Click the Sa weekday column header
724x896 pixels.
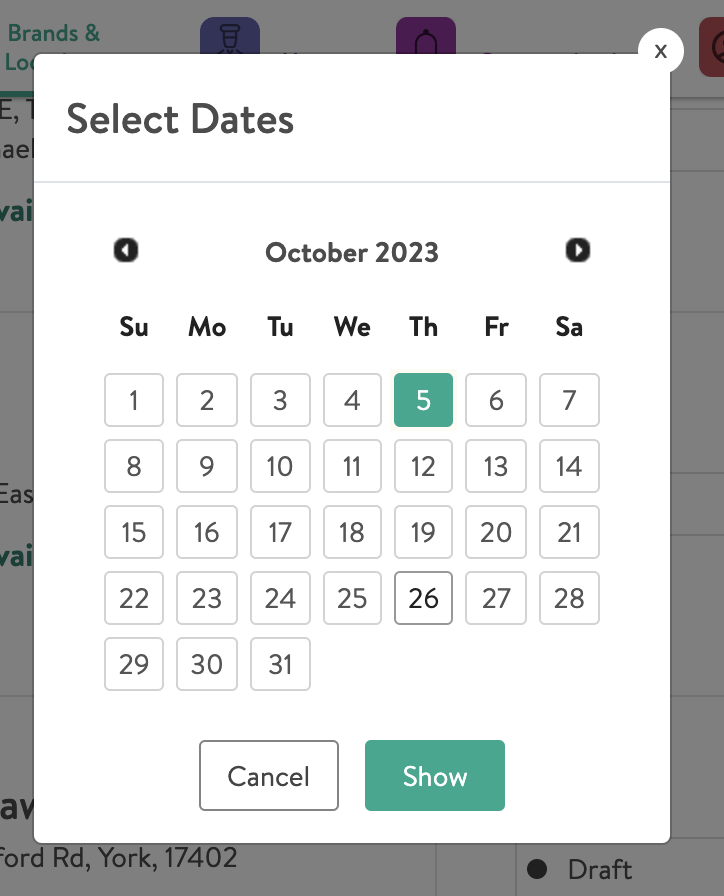pyautogui.click(x=568, y=327)
